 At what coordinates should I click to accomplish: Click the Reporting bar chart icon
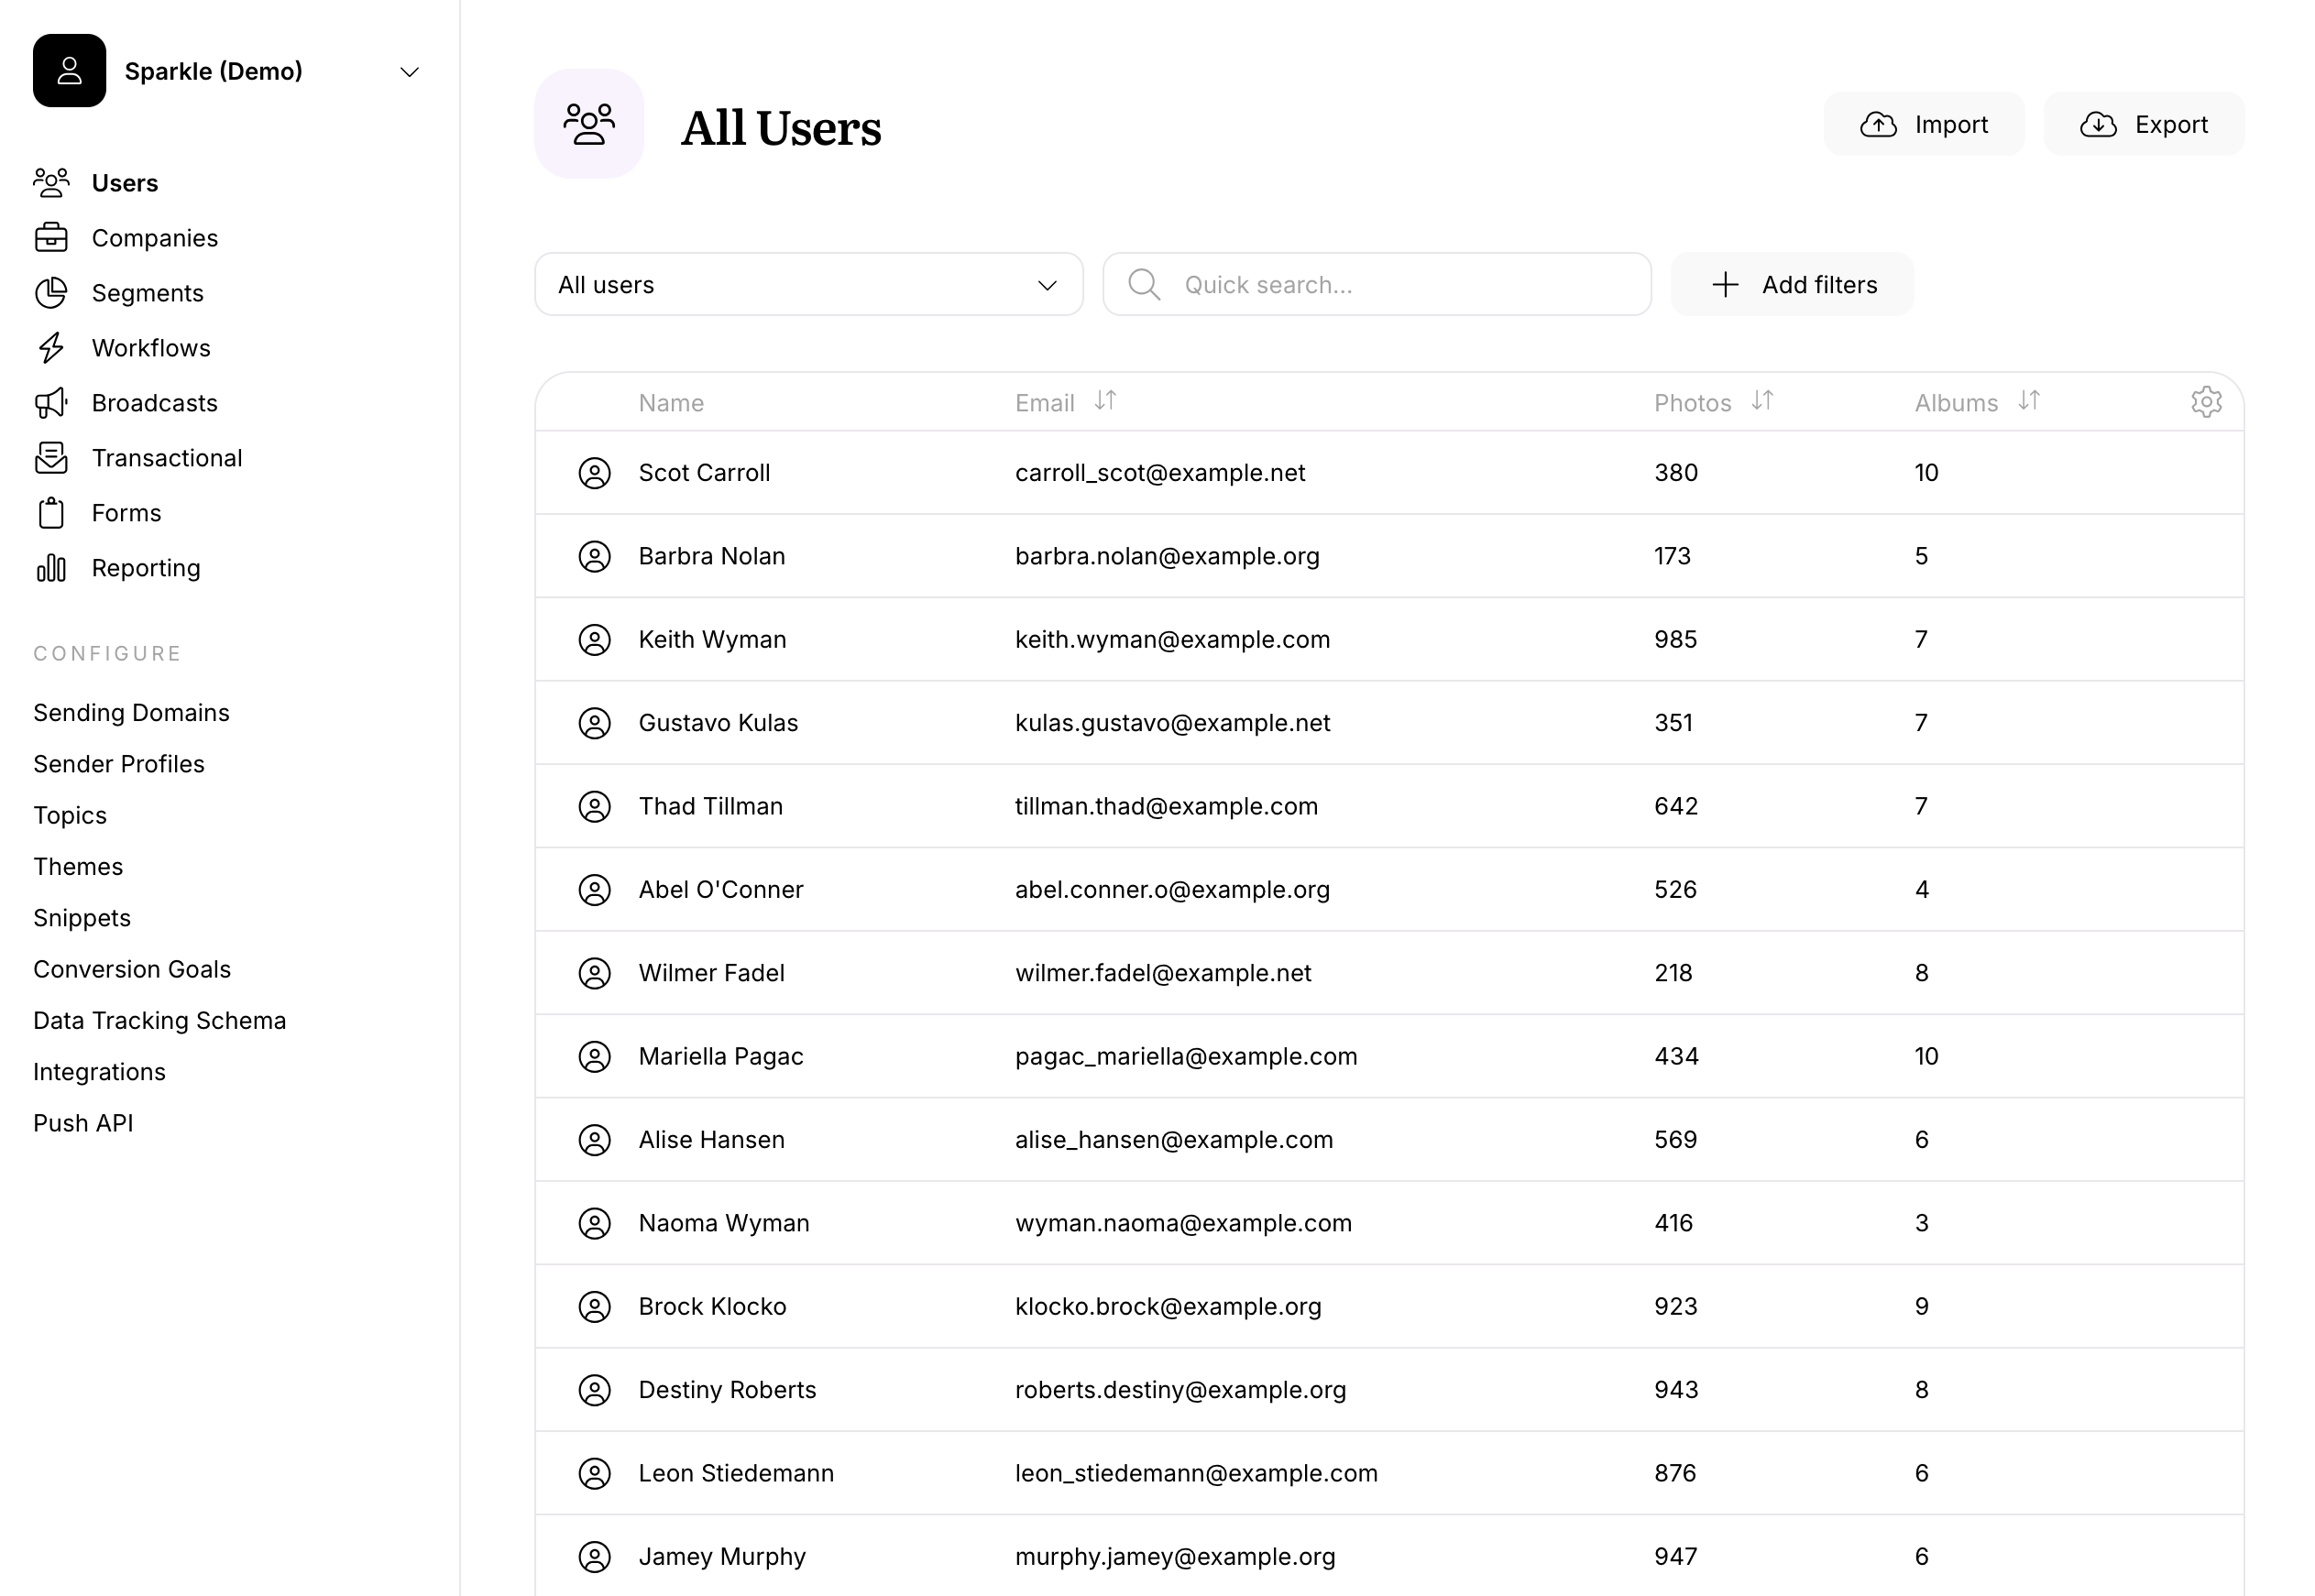tap(52, 568)
